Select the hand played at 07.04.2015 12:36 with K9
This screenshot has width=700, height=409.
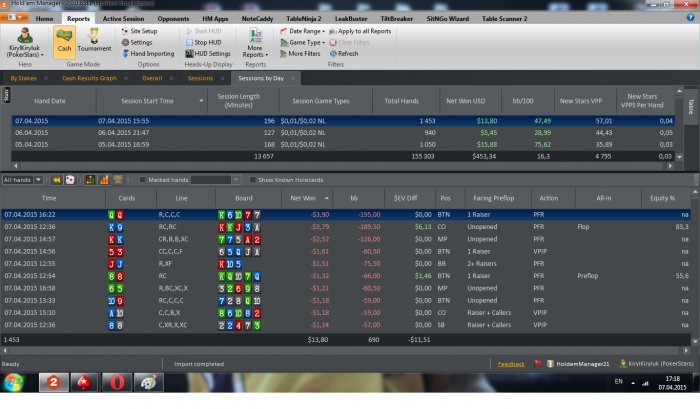coord(346,227)
